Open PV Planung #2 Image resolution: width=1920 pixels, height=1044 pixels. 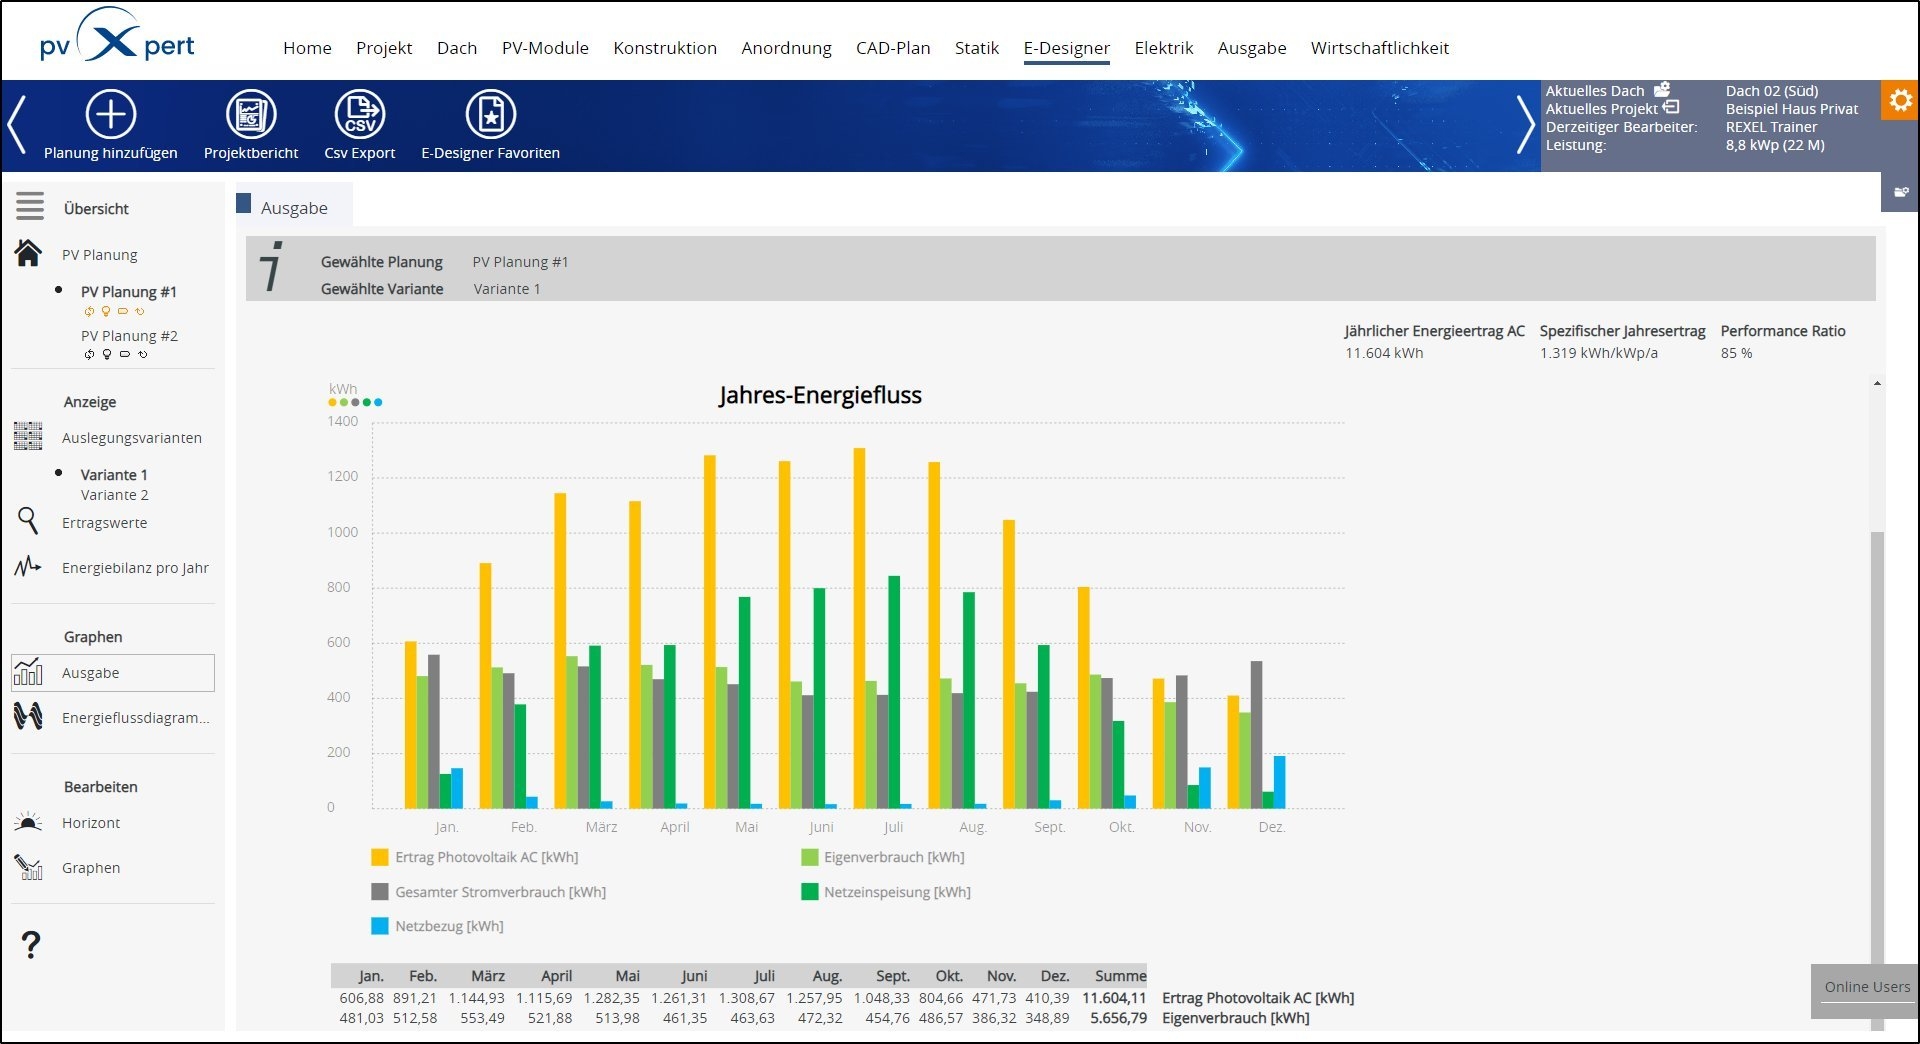pos(130,336)
